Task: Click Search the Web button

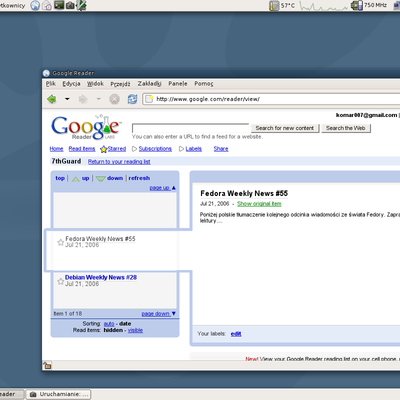Action: coord(346,128)
